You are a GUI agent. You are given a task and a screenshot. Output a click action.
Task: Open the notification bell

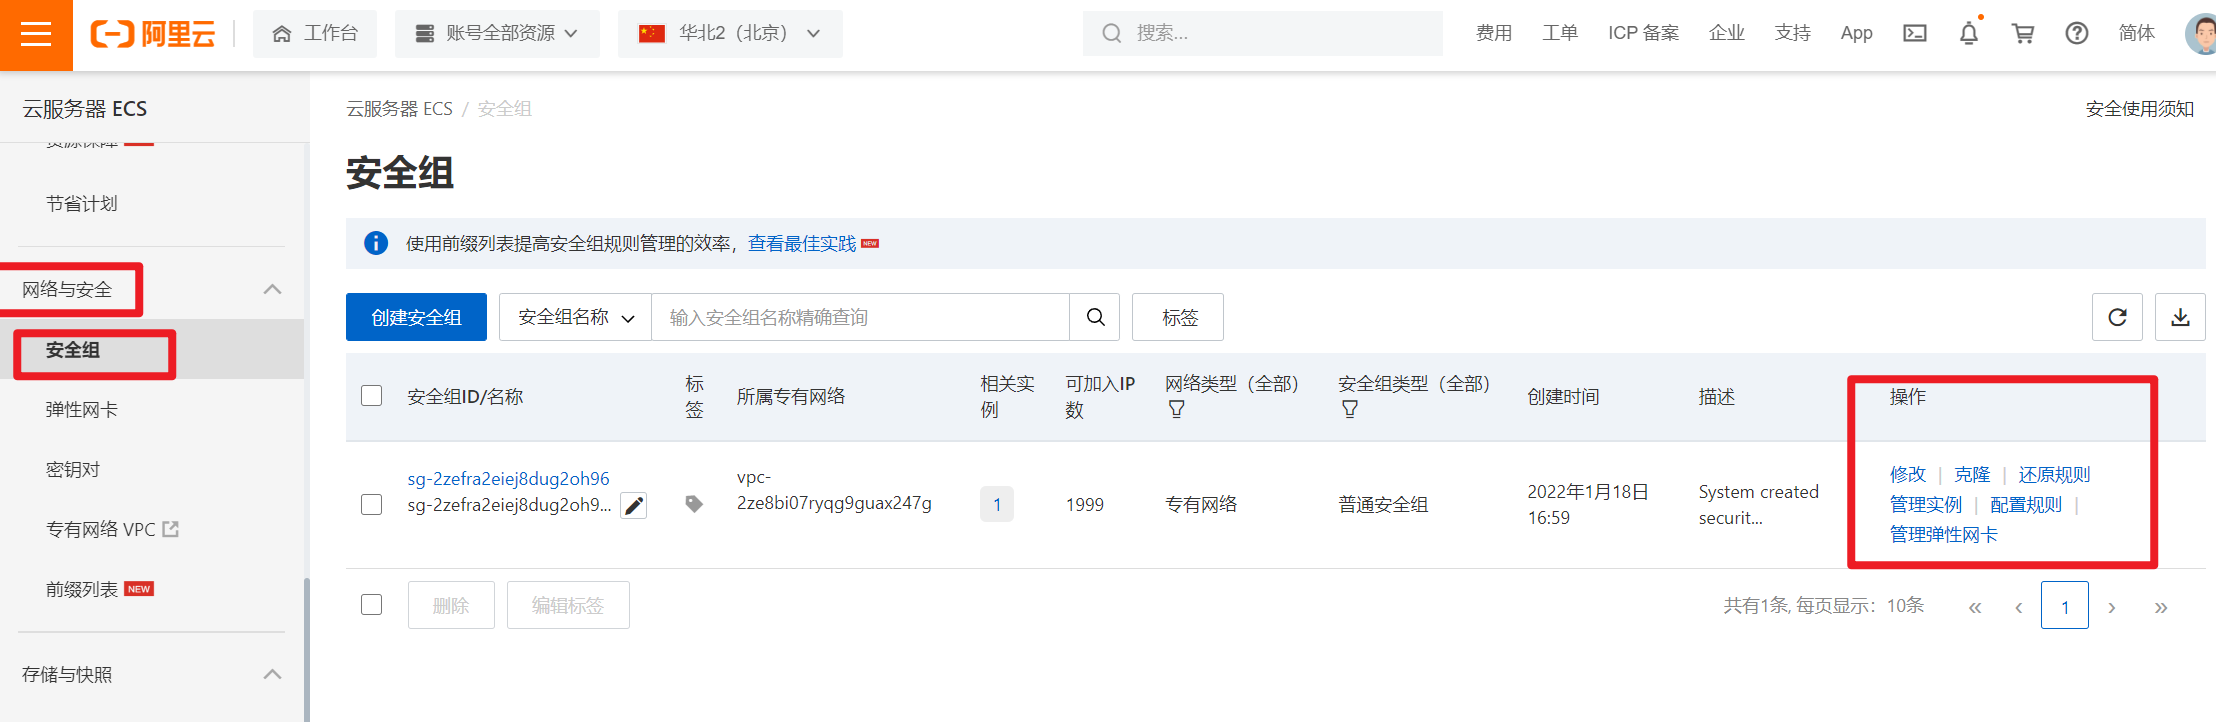tap(1968, 34)
